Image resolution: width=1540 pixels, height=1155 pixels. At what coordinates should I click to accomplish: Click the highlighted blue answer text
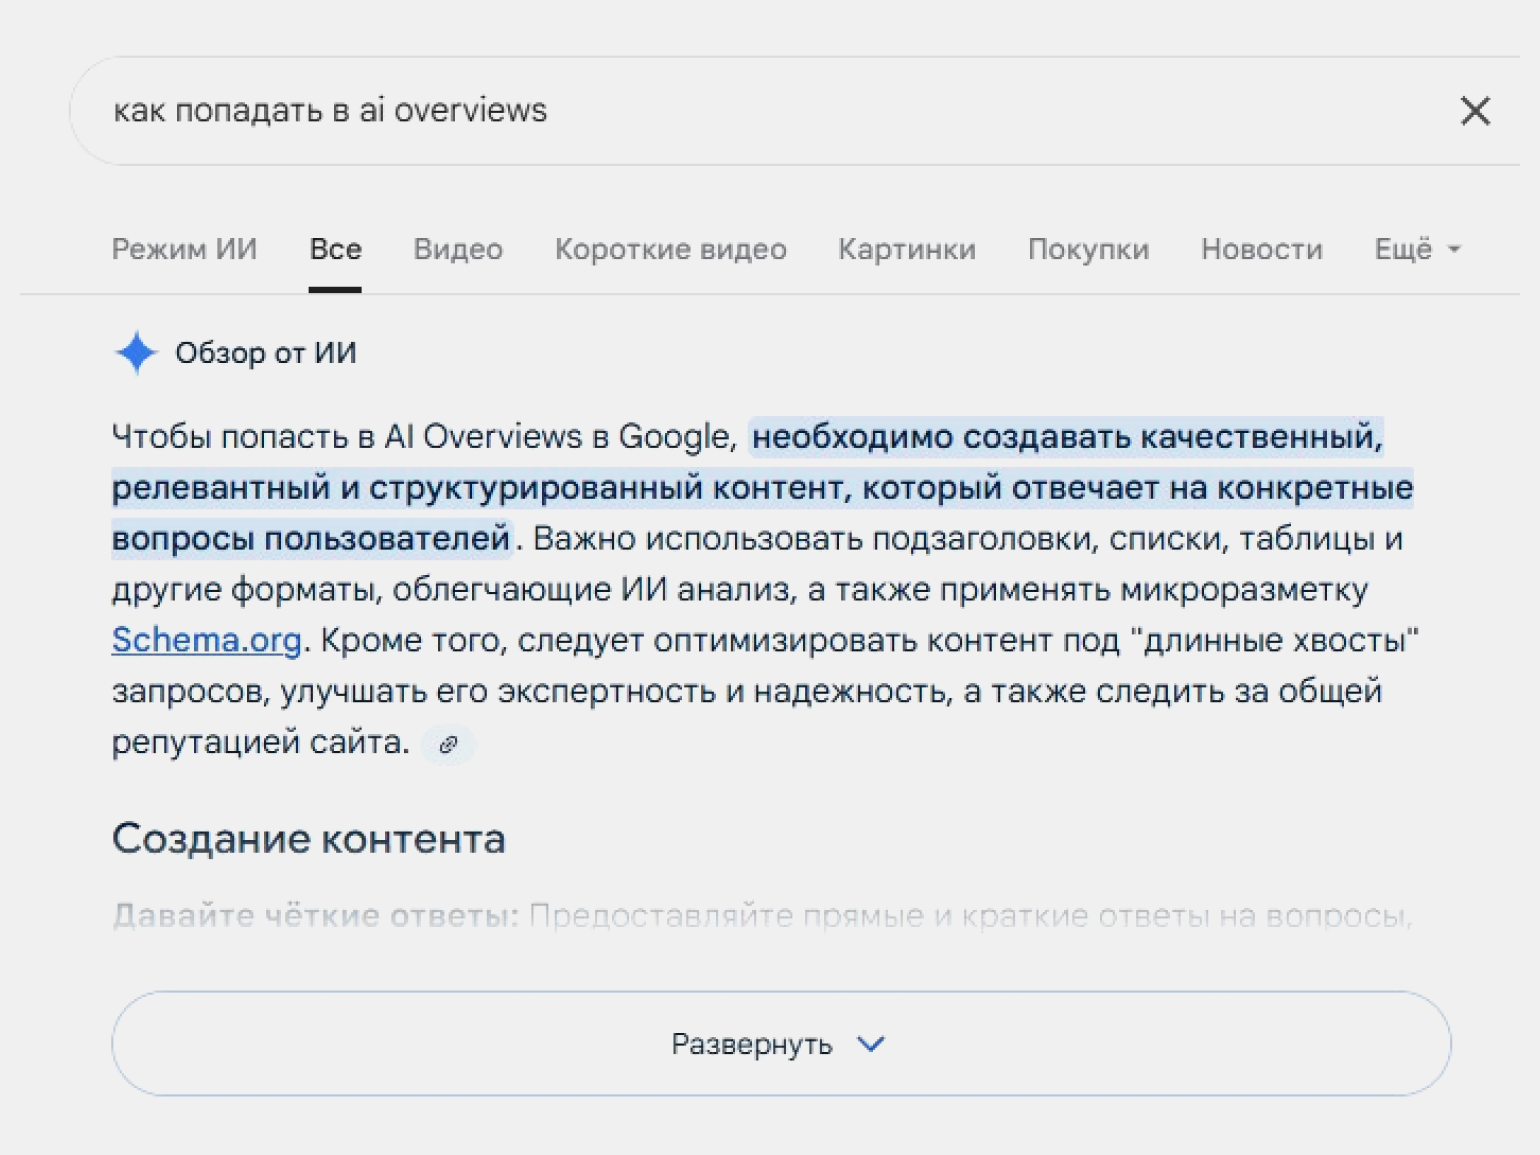760,488
